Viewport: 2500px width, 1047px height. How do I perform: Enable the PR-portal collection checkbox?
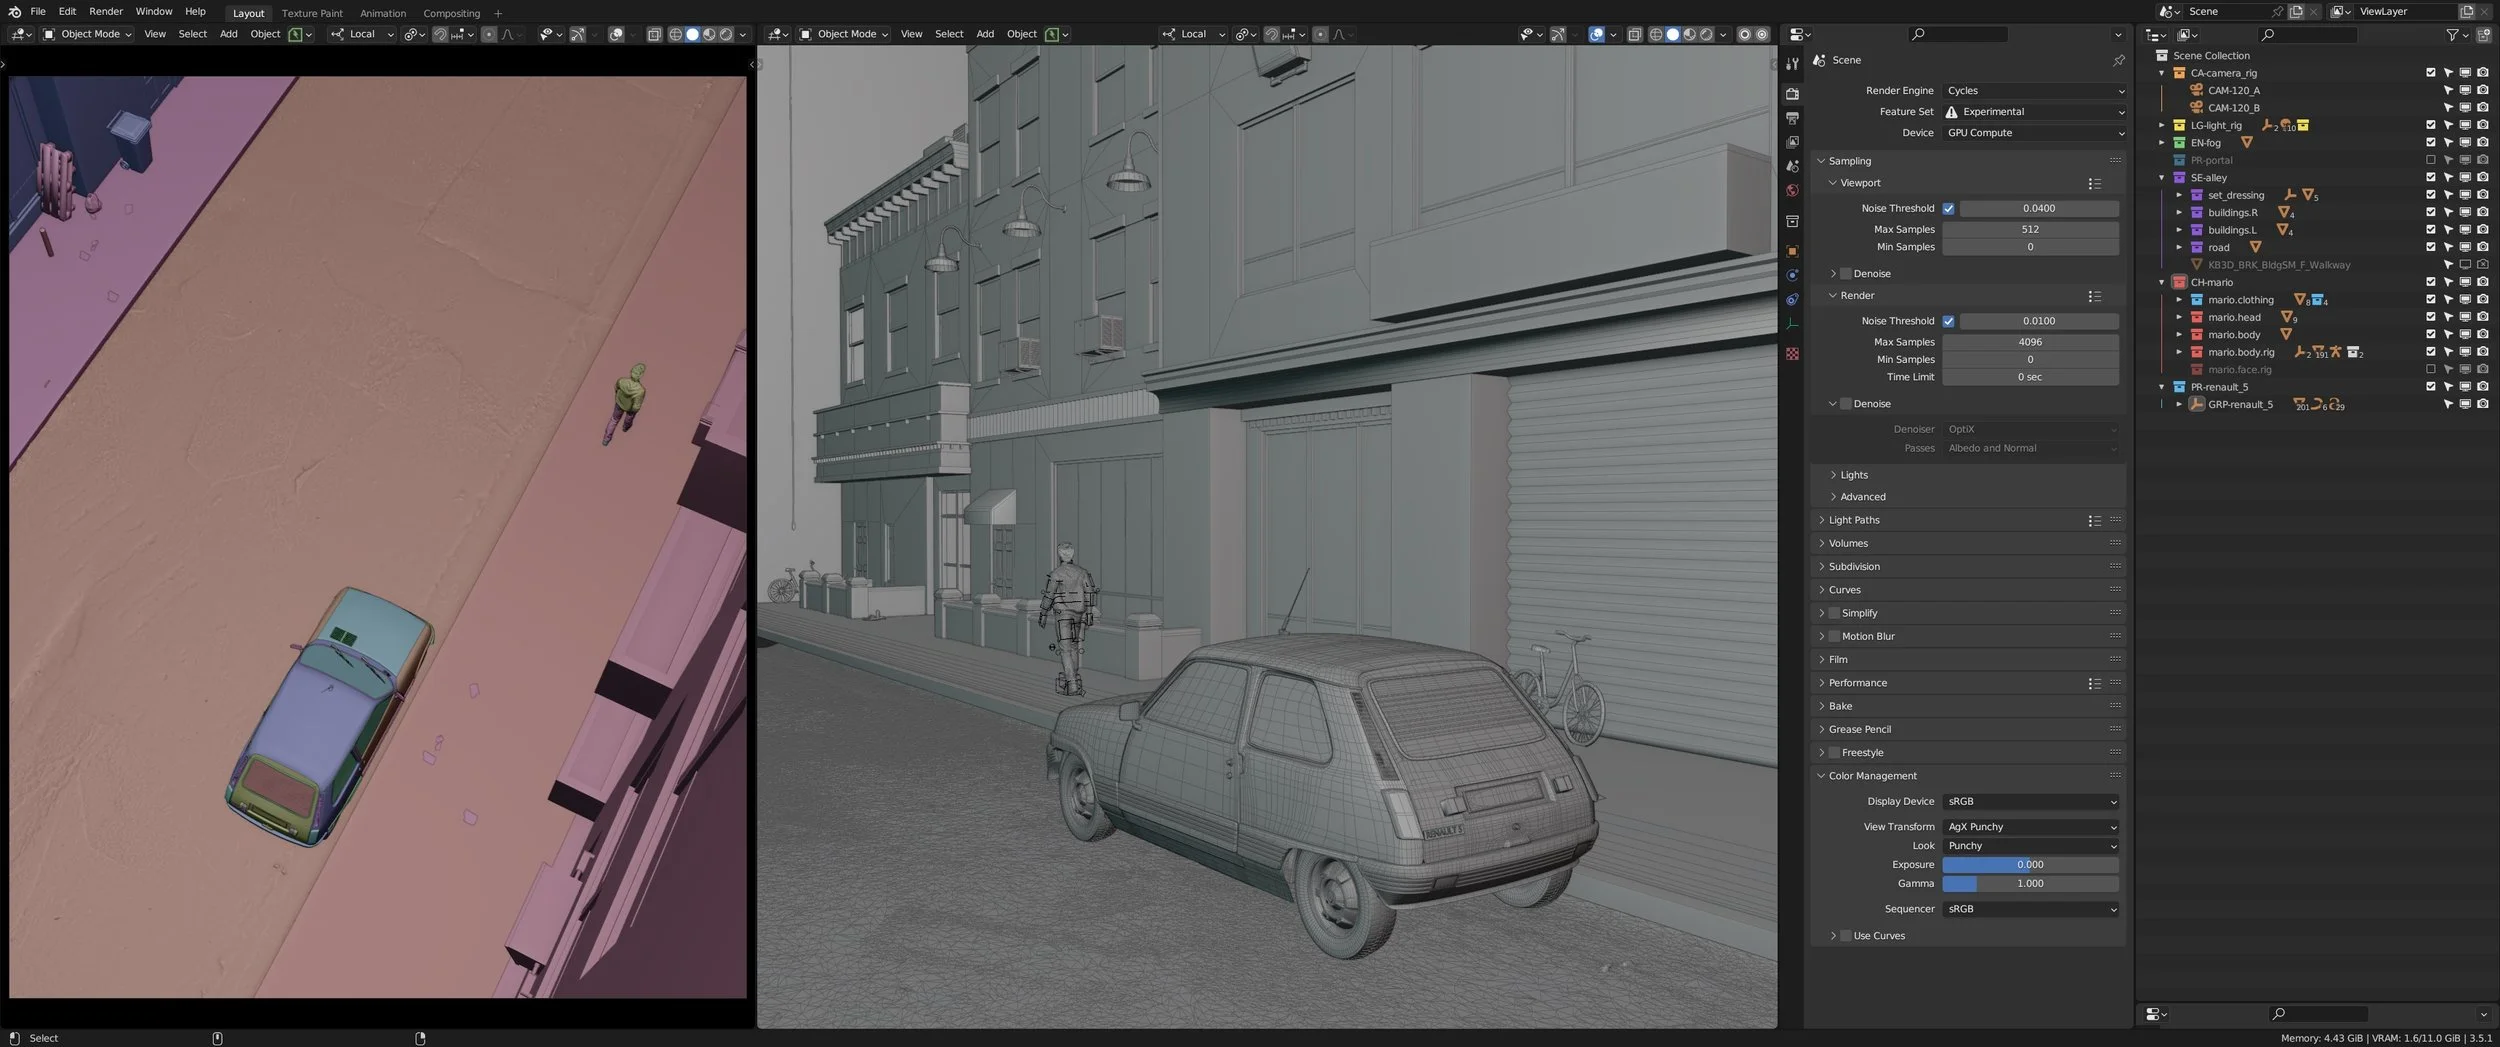click(x=2431, y=160)
